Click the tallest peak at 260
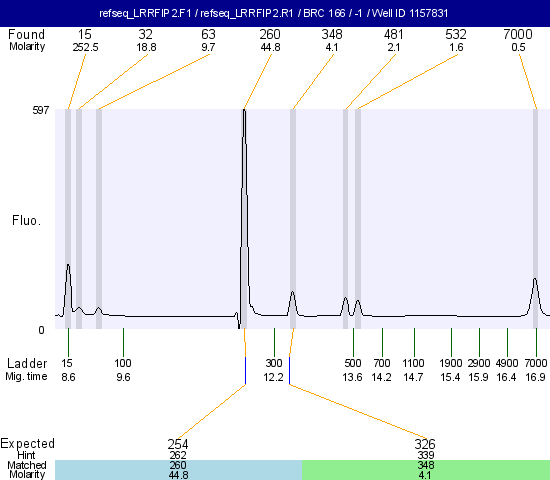Image resolution: width=550 pixels, height=480 pixels. point(244,211)
